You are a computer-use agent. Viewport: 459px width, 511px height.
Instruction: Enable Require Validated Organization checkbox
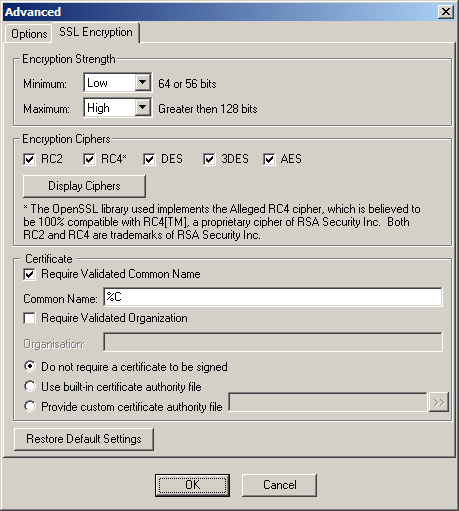[x=29, y=318]
